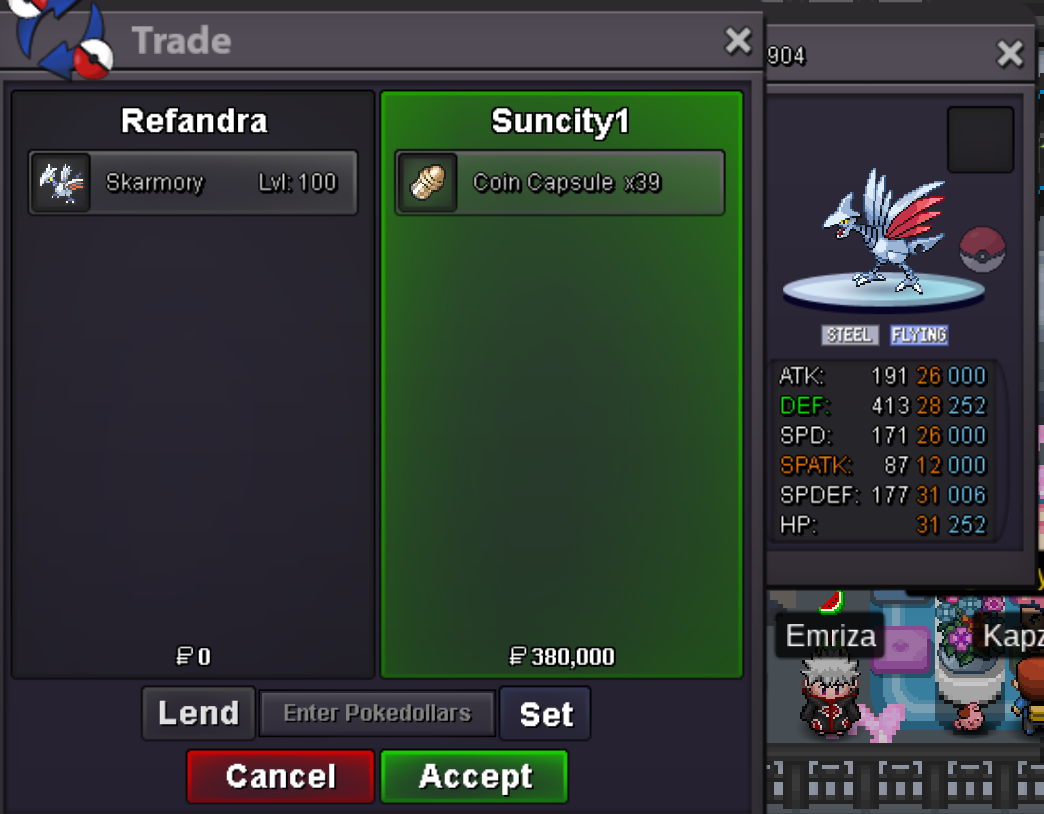1044x814 pixels.
Task: Click the Coin Capsule item icon
Action: click(x=427, y=182)
